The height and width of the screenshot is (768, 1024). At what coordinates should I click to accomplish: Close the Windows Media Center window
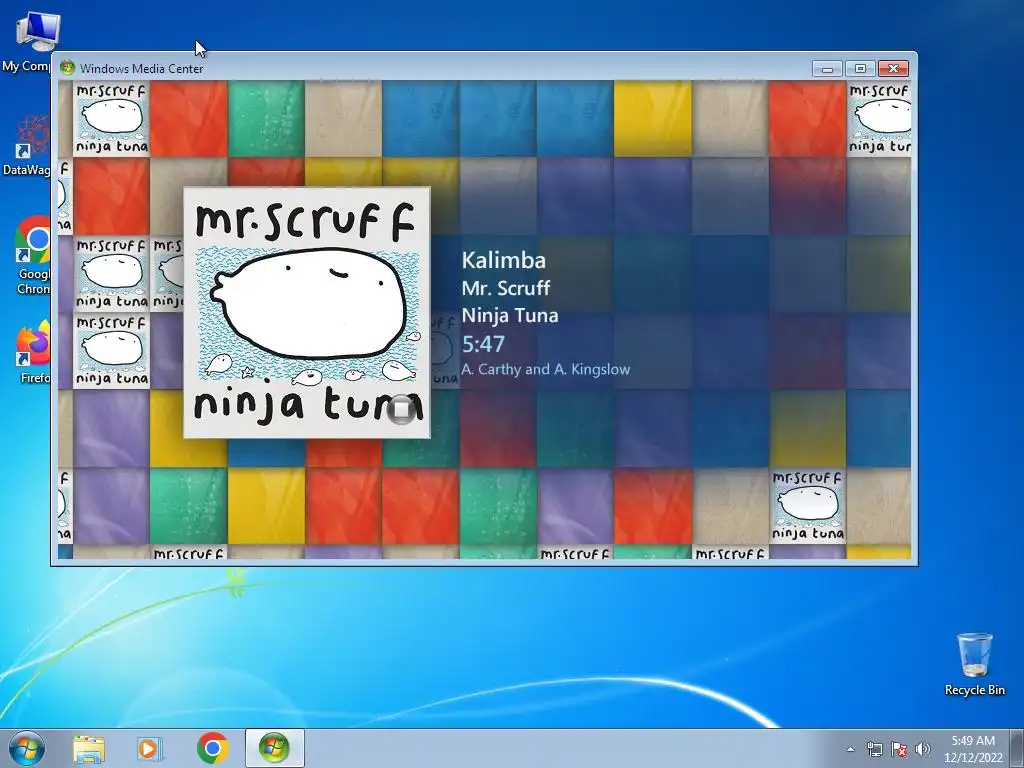893,68
